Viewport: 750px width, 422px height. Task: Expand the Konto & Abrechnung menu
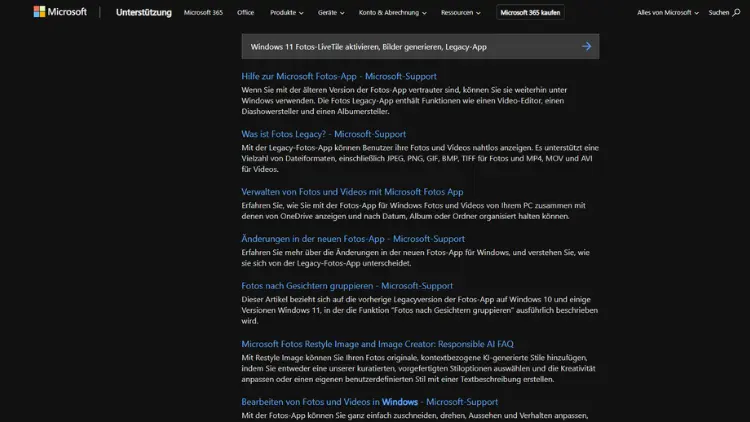pos(393,13)
